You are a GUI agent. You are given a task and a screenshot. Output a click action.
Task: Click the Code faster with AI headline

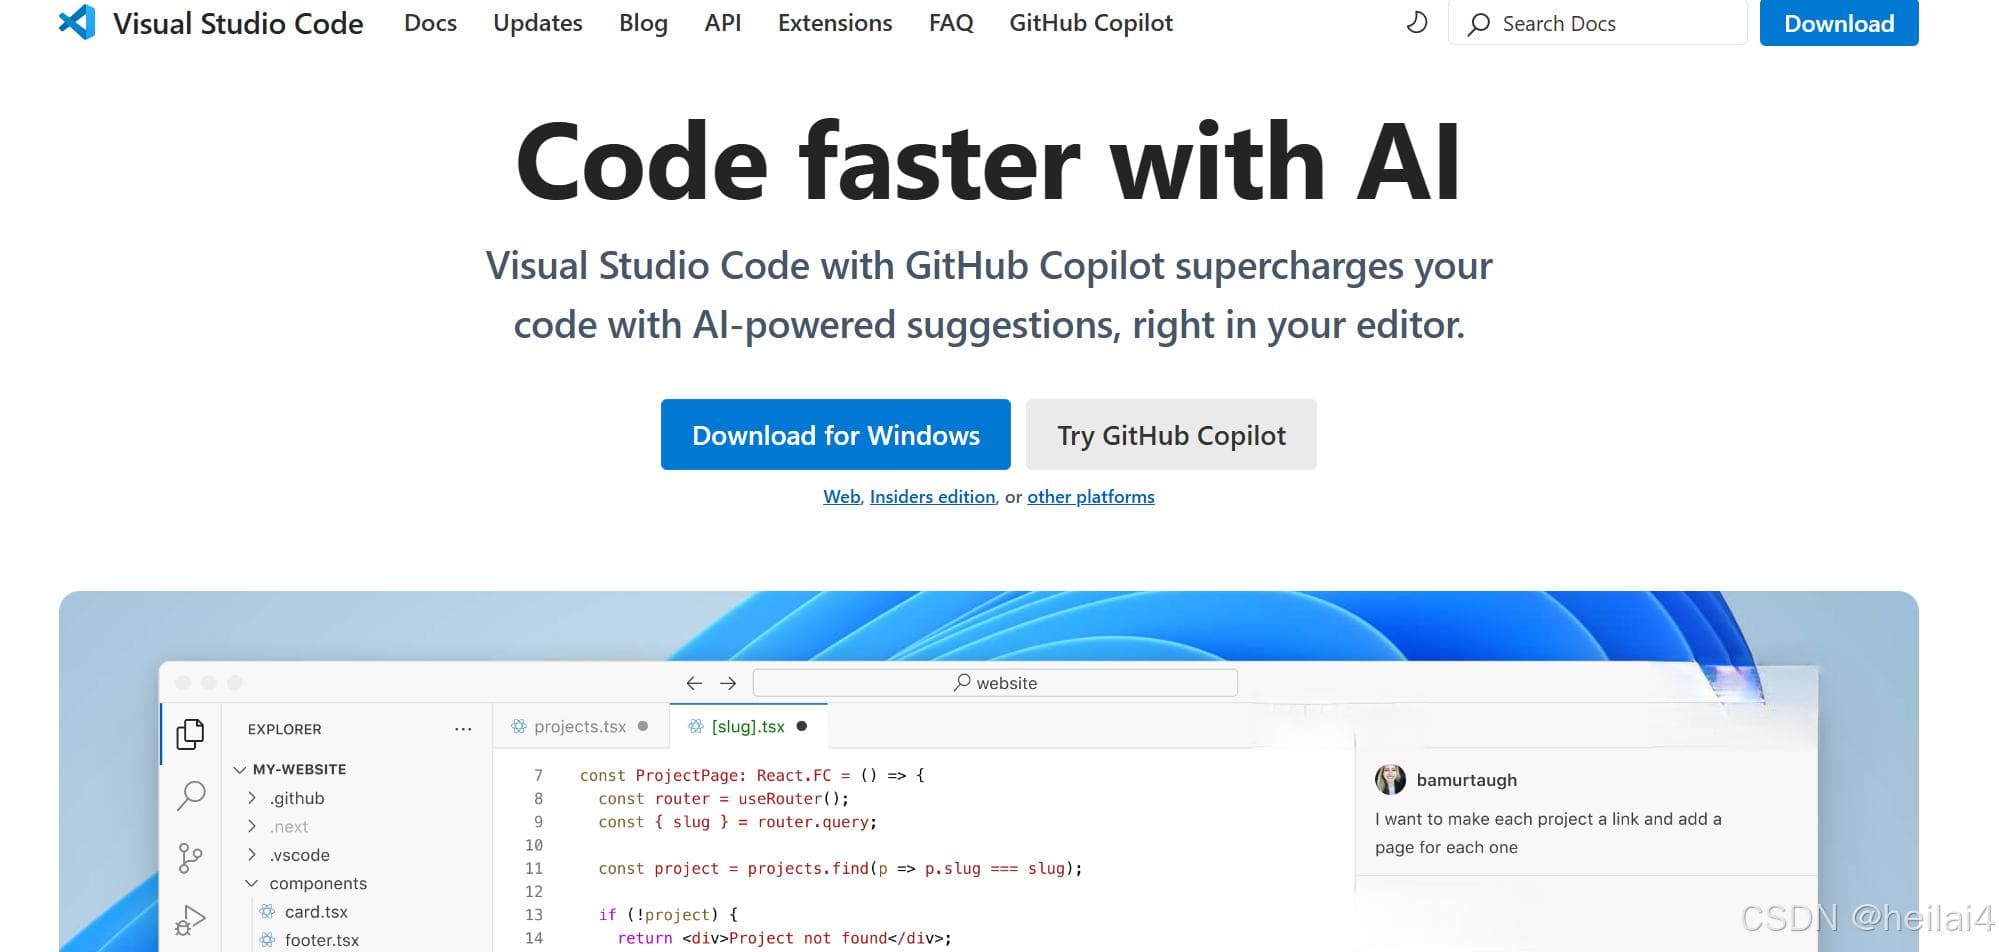[x=988, y=162]
